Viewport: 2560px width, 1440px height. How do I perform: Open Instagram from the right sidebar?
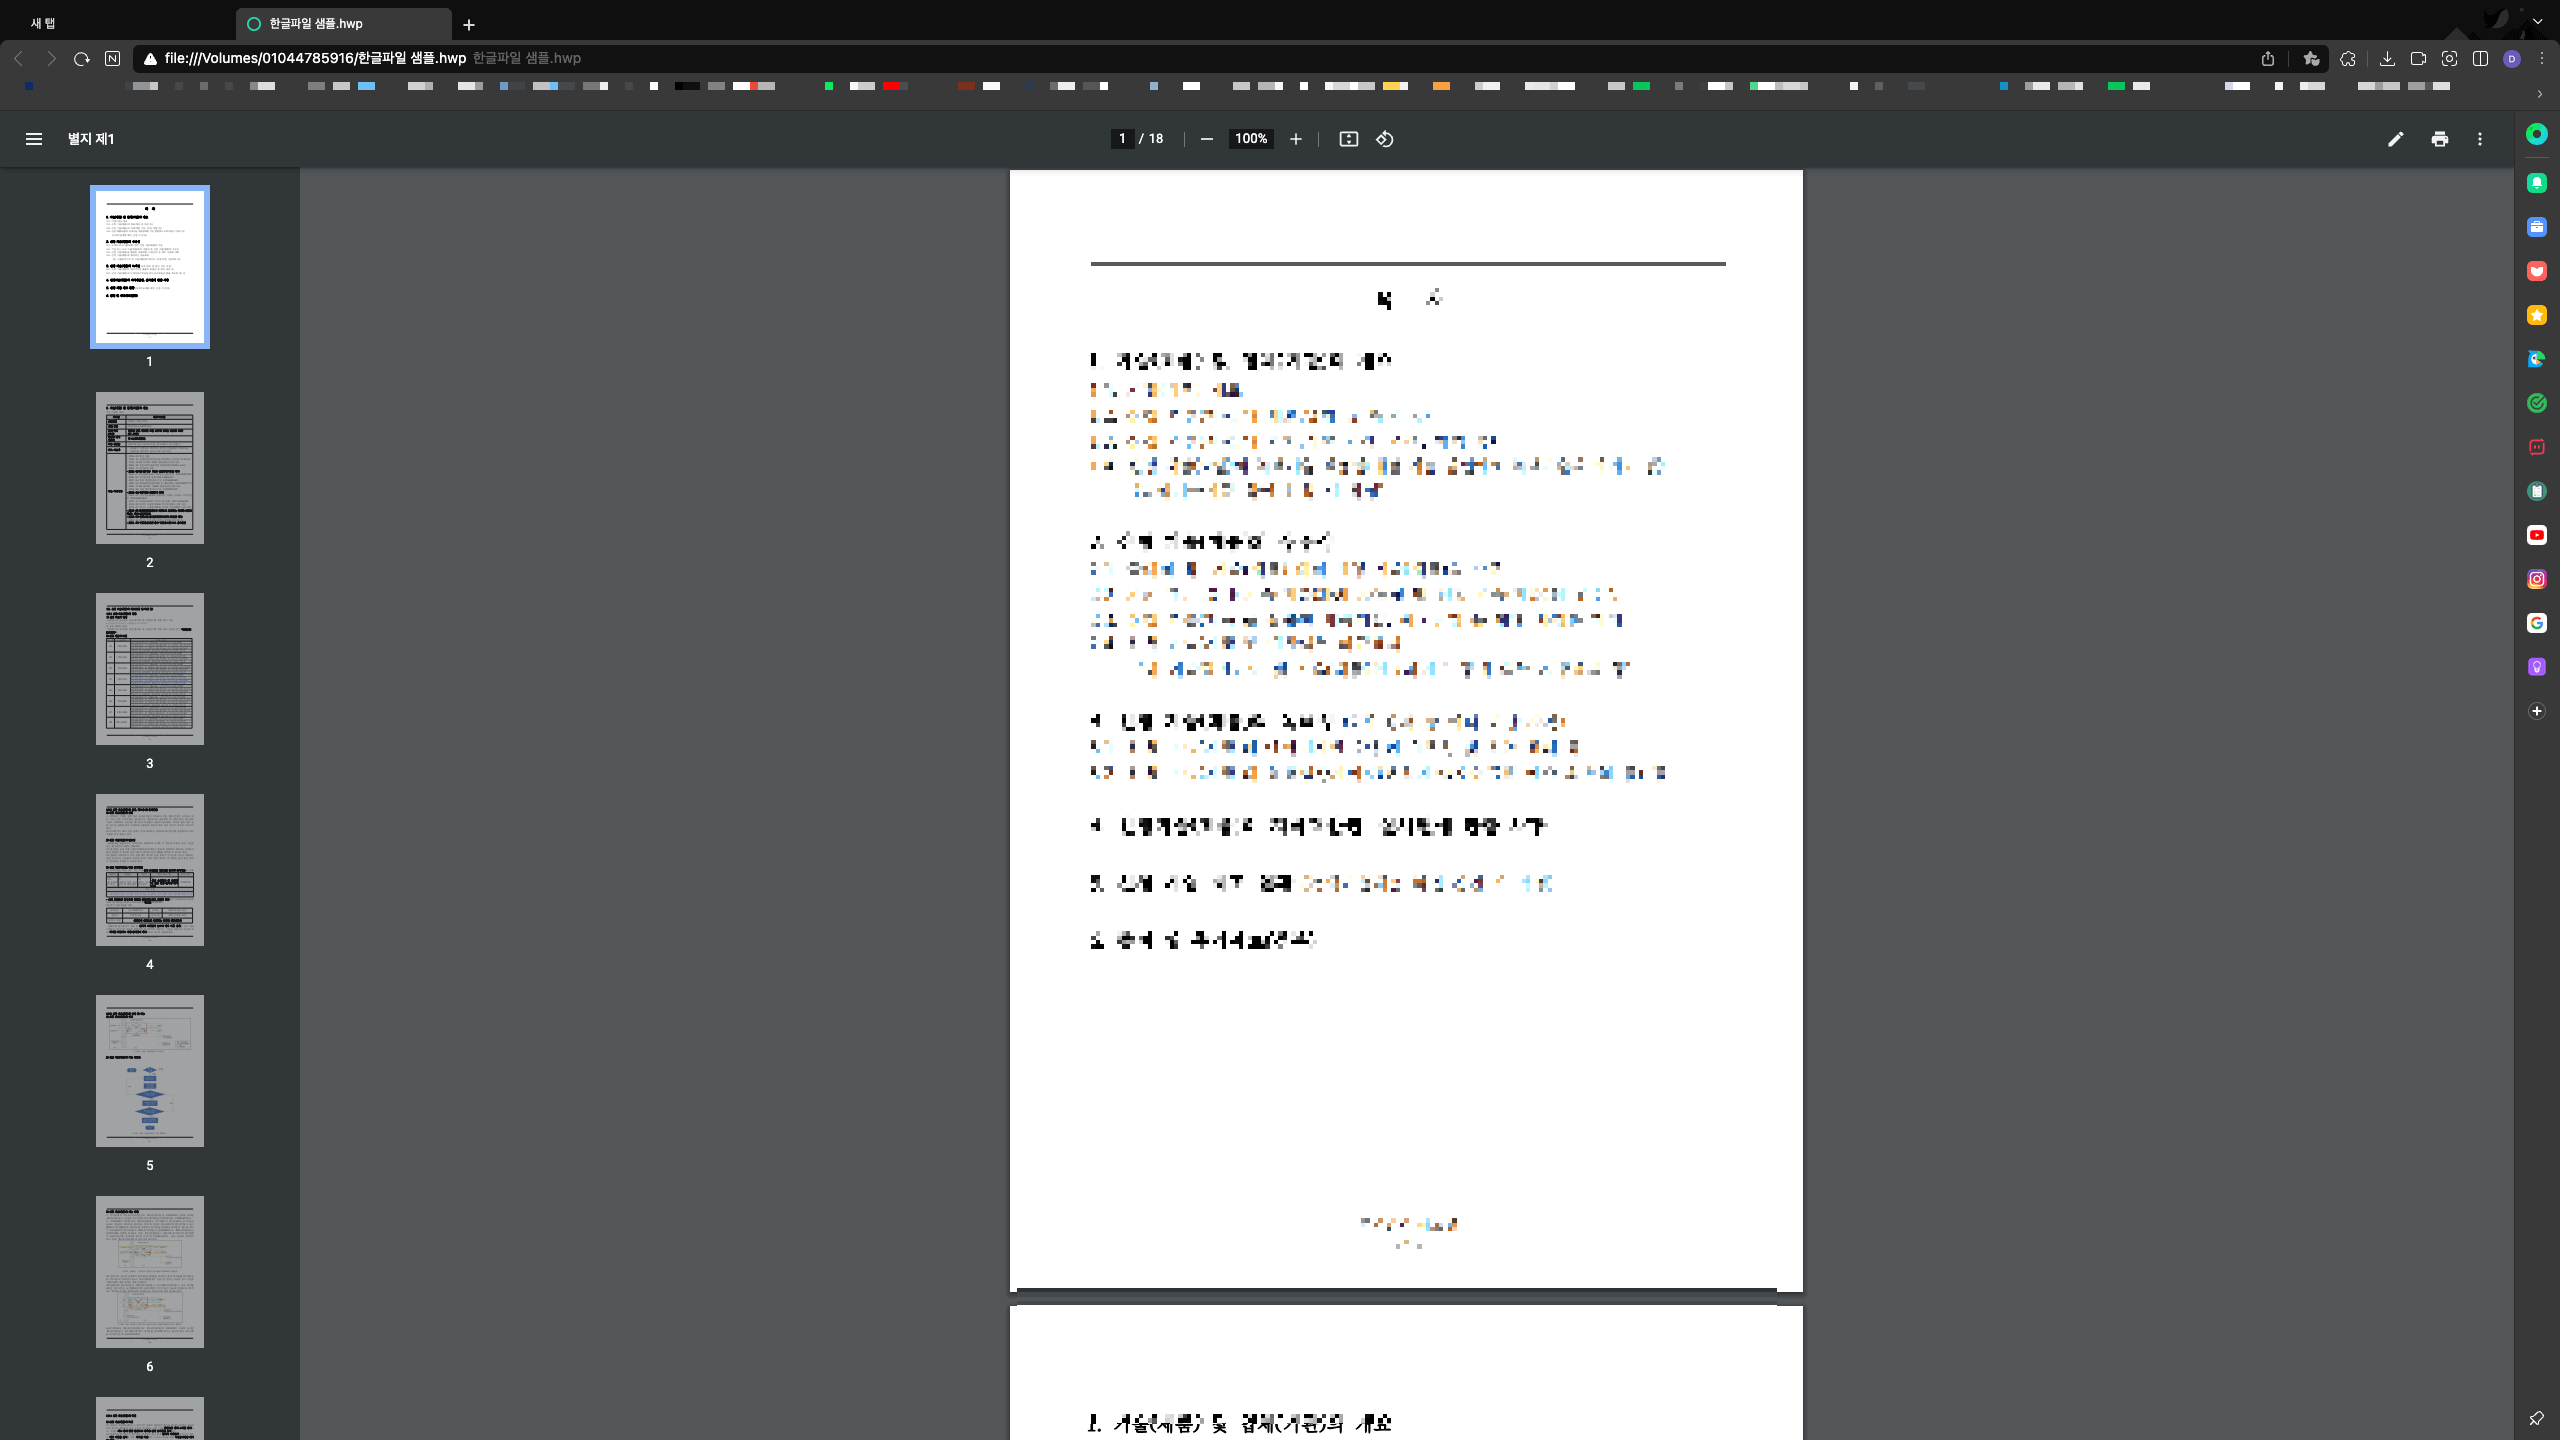(x=2537, y=579)
